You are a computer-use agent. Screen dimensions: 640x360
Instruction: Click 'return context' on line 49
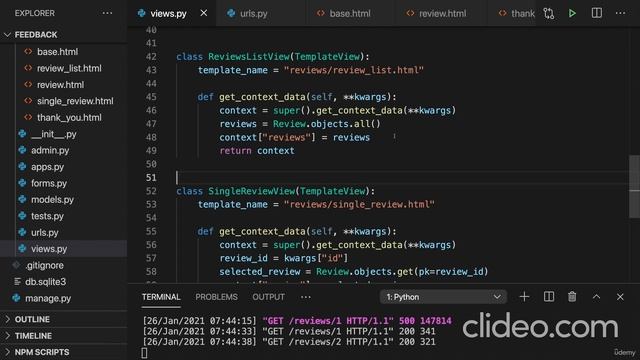point(257,151)
